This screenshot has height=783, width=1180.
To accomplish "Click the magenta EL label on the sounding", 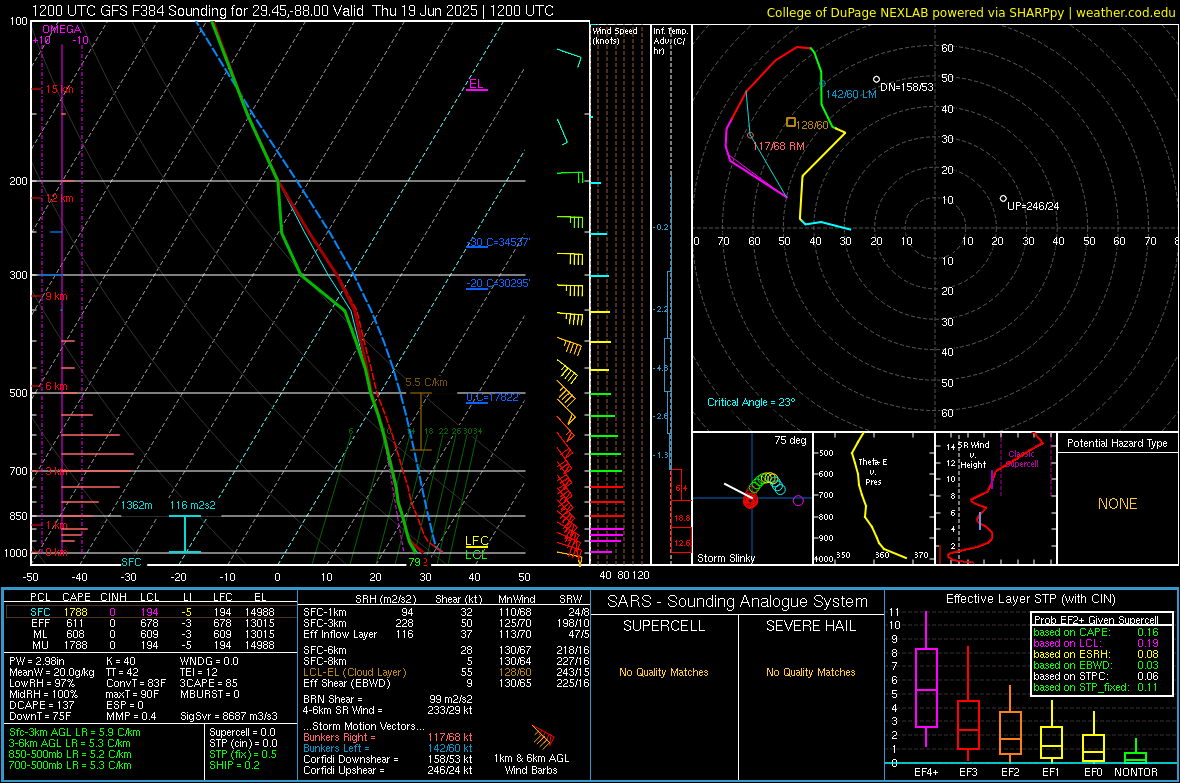I will [476, 84].
